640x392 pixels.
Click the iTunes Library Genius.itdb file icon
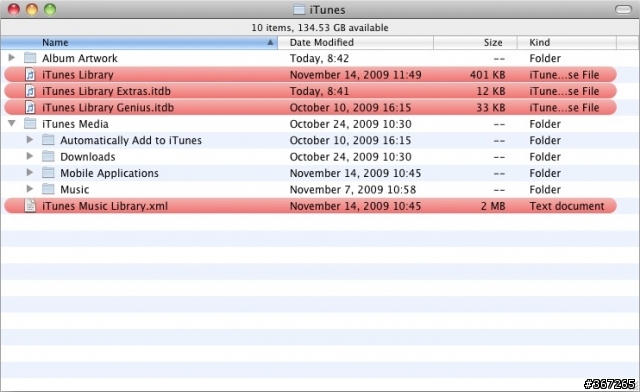pos(30,107)
